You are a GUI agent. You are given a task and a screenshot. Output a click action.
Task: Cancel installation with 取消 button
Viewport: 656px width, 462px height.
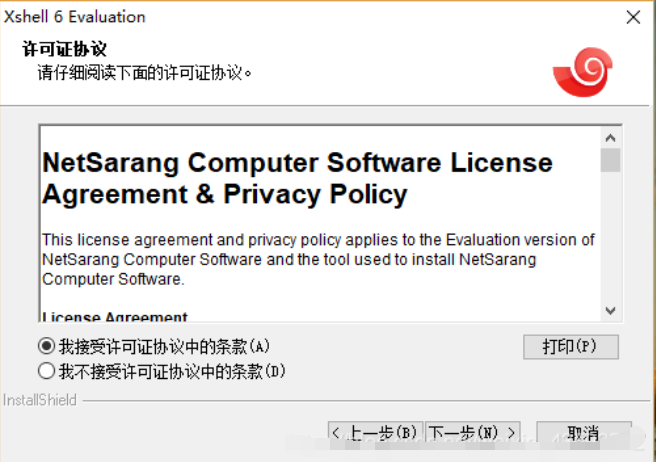click(584, 432)
